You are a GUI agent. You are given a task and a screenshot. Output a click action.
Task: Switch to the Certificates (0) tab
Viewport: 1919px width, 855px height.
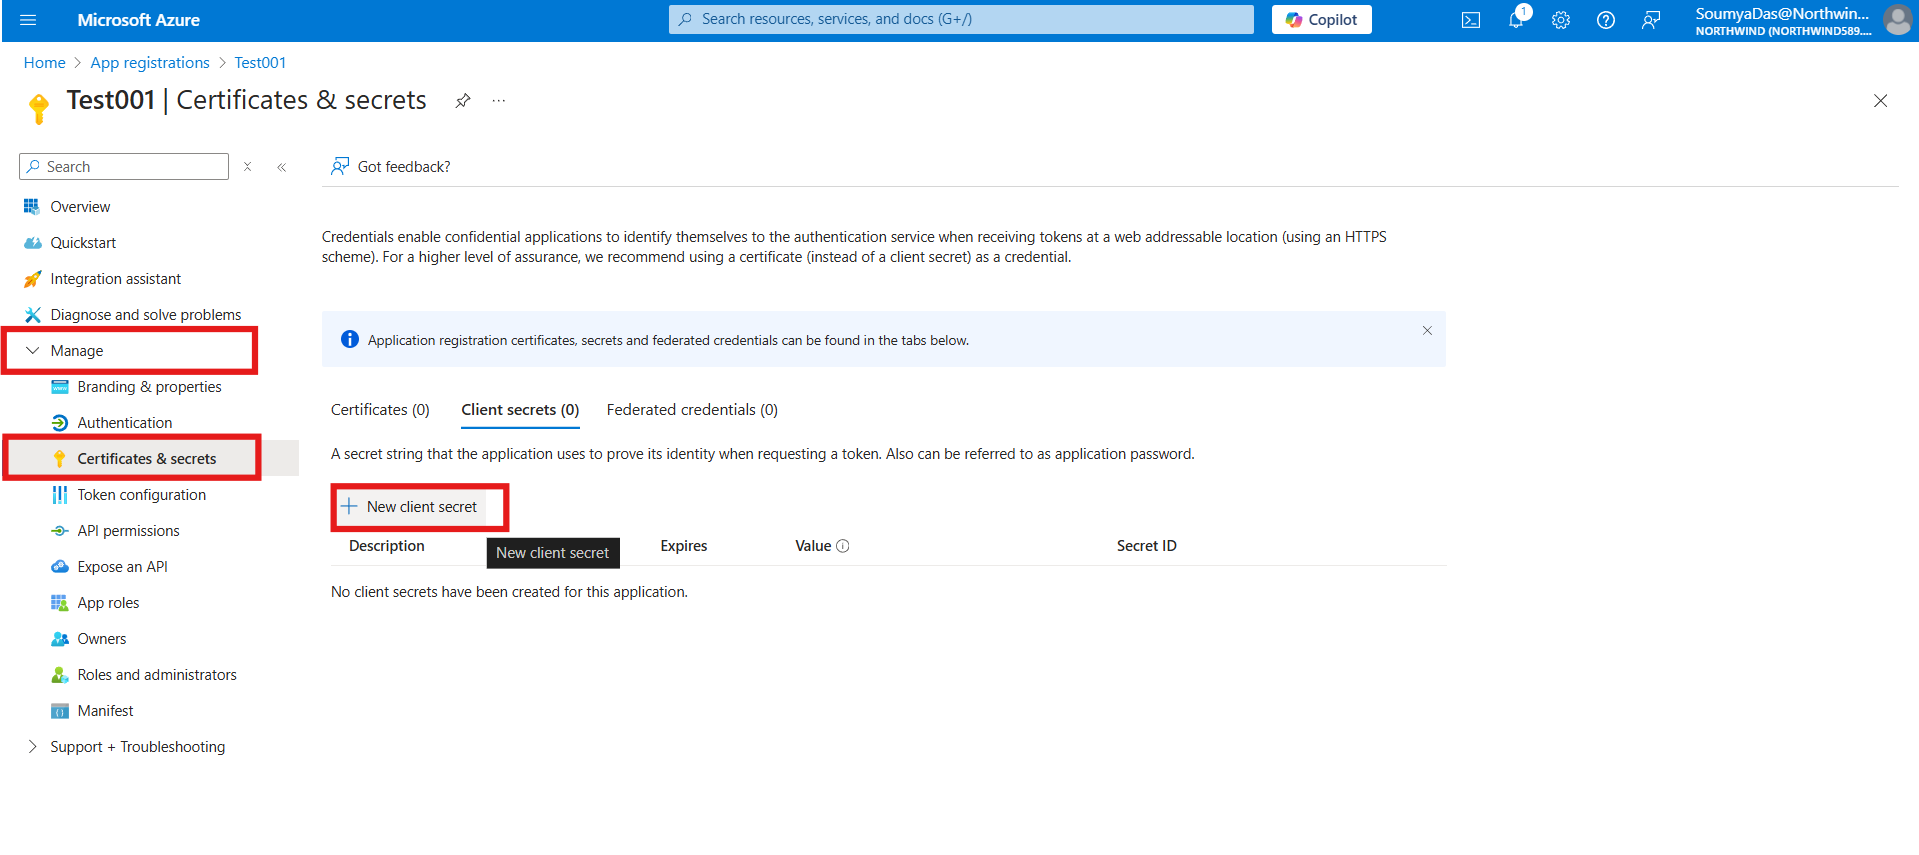pos(380,410)
